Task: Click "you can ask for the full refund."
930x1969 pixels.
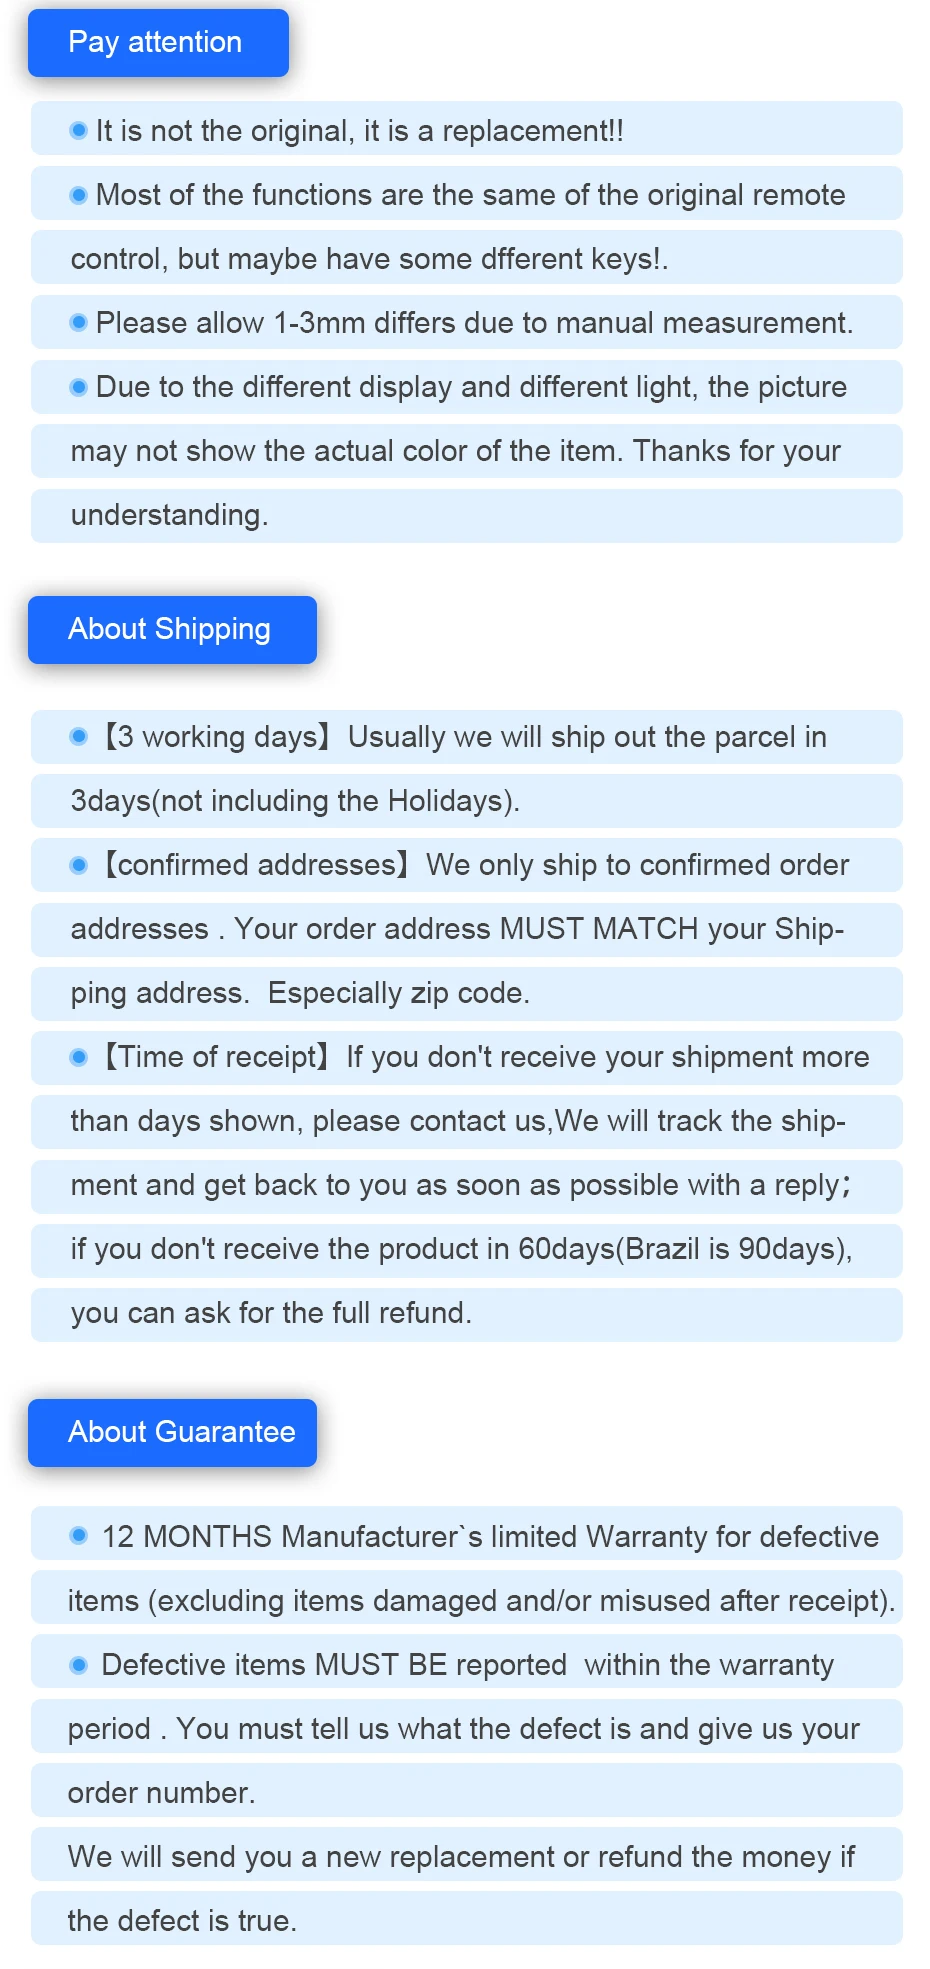Action: pyautogui.click(x=271, y=1314)
